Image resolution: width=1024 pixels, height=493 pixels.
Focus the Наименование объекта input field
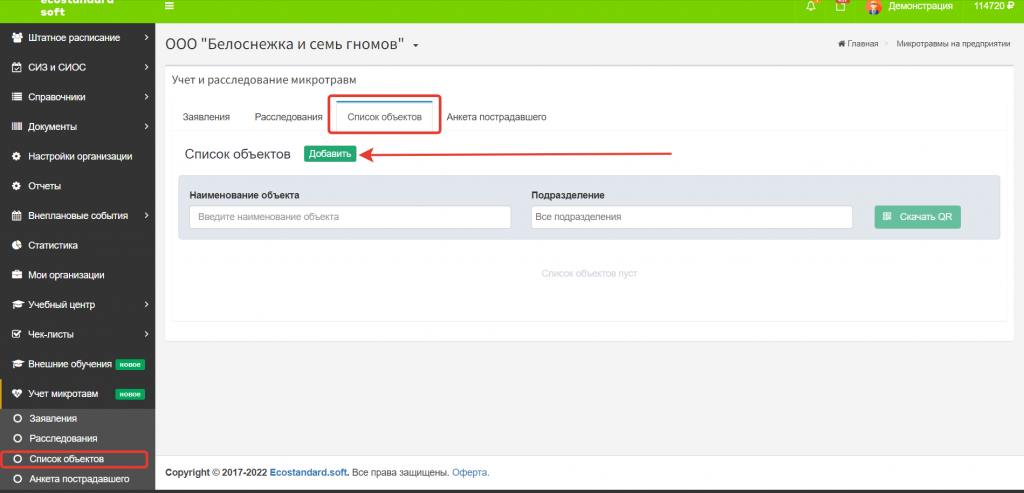tap(350, 217)
